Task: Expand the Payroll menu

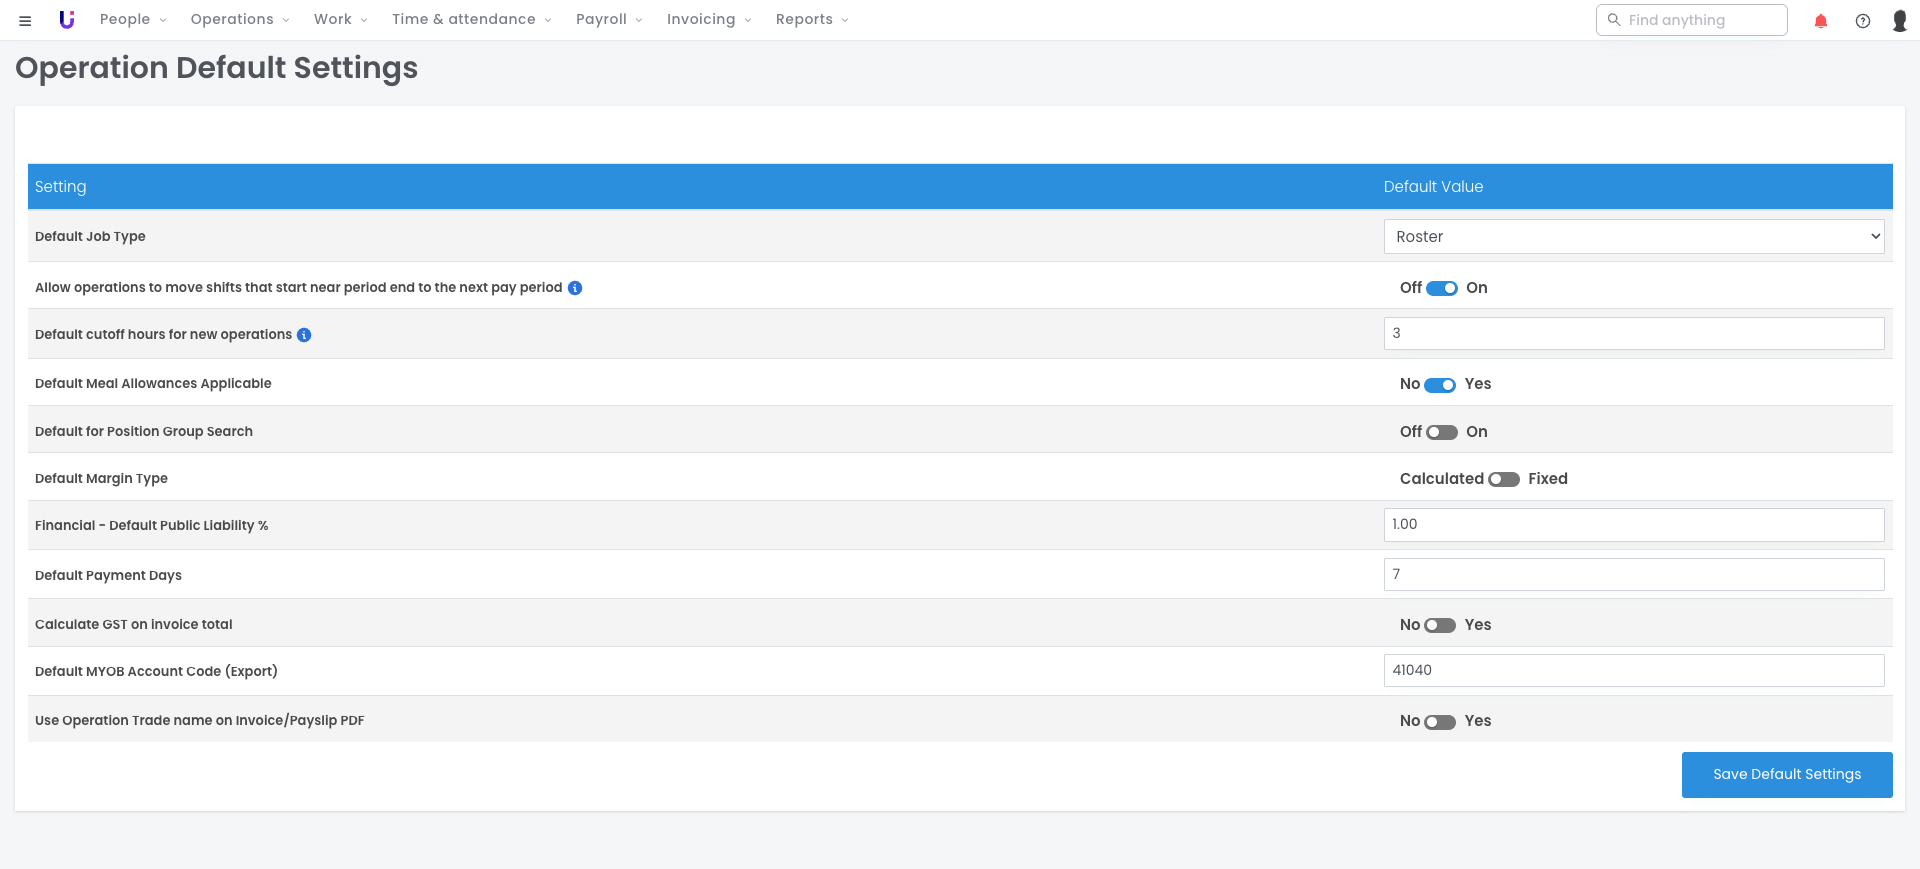Action: tap(608, 20)
